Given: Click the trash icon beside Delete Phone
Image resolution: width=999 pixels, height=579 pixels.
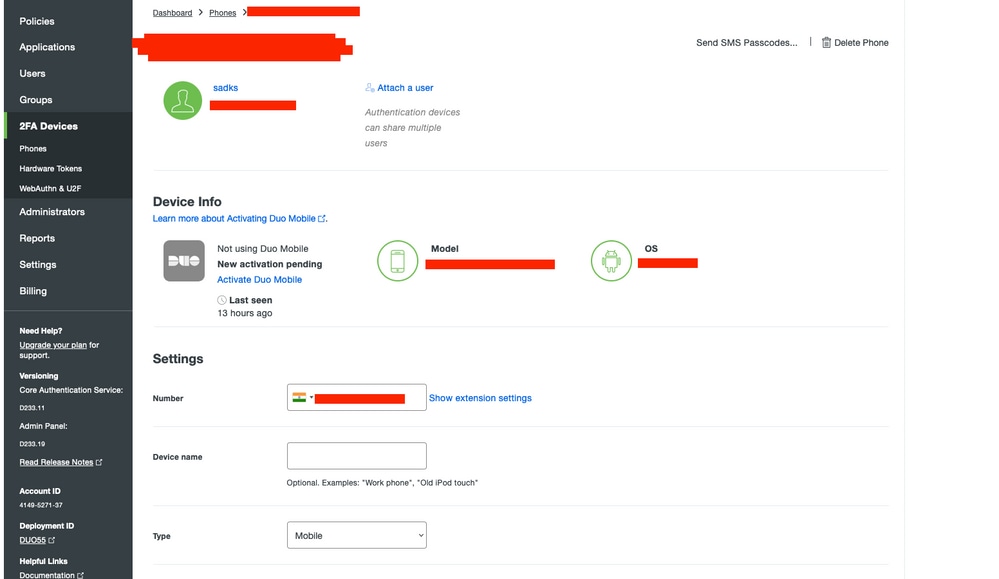Looking at the screenshot, I should coord(826,43).
